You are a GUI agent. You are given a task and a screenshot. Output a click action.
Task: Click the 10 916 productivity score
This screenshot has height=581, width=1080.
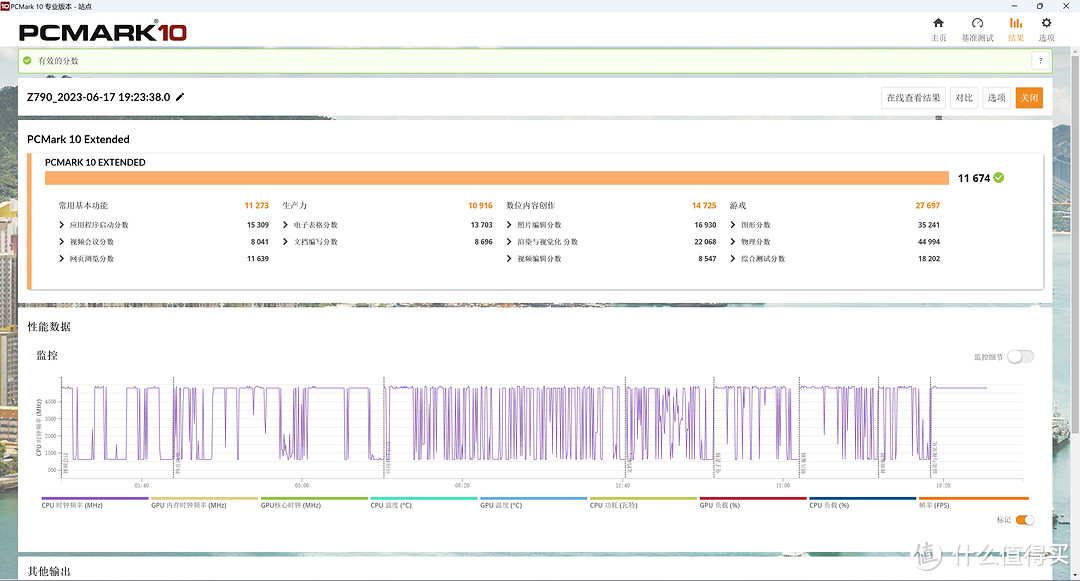tap(480, 206)
